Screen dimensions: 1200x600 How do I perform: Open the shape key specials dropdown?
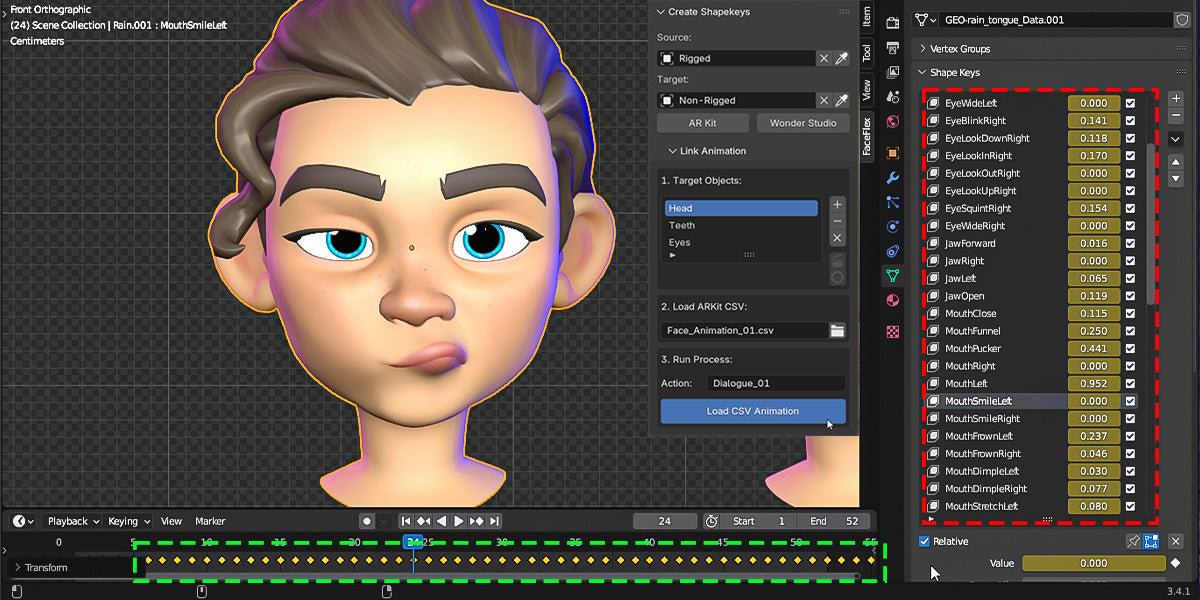pos(1176,139)
